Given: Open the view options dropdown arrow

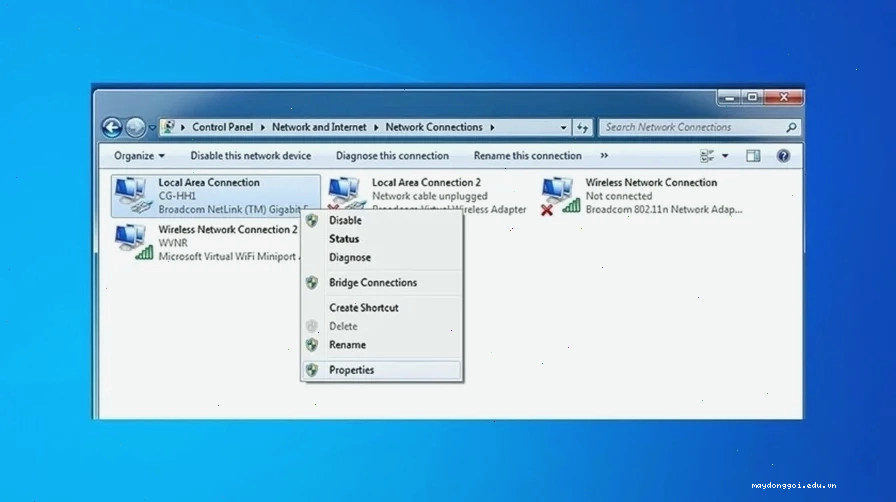Looking at the screenshot, I should pyautogui.click(x=725, y=156).
